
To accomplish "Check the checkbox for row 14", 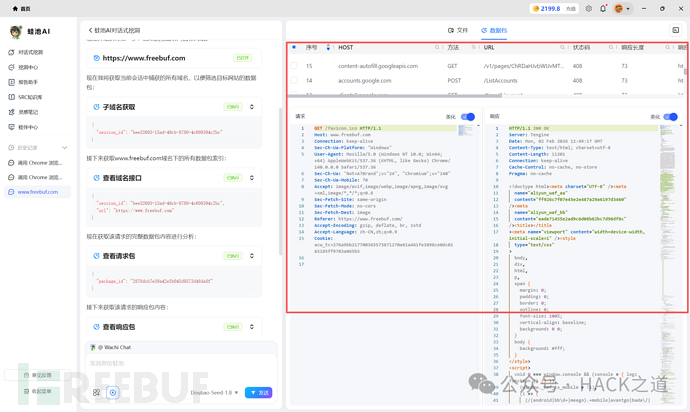I will pyautogui.click(x=294, y=81).
